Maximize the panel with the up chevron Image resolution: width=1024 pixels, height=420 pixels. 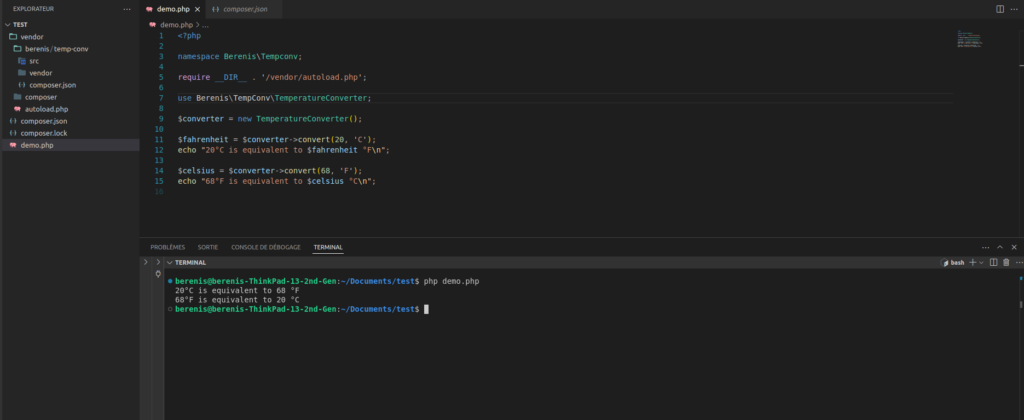[x=999, y=246]
